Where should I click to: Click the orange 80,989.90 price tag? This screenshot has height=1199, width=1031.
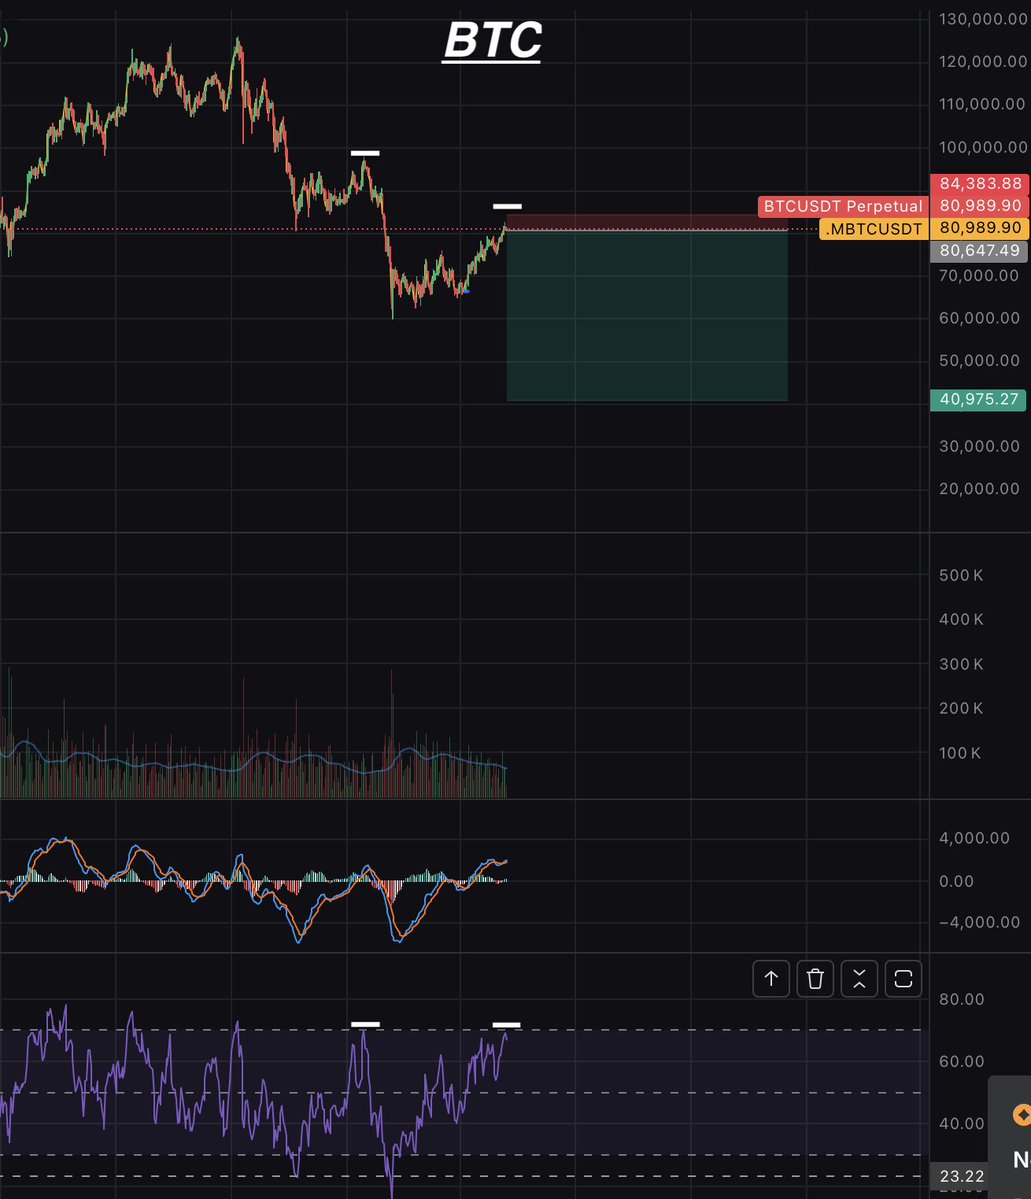coord(980,228)
